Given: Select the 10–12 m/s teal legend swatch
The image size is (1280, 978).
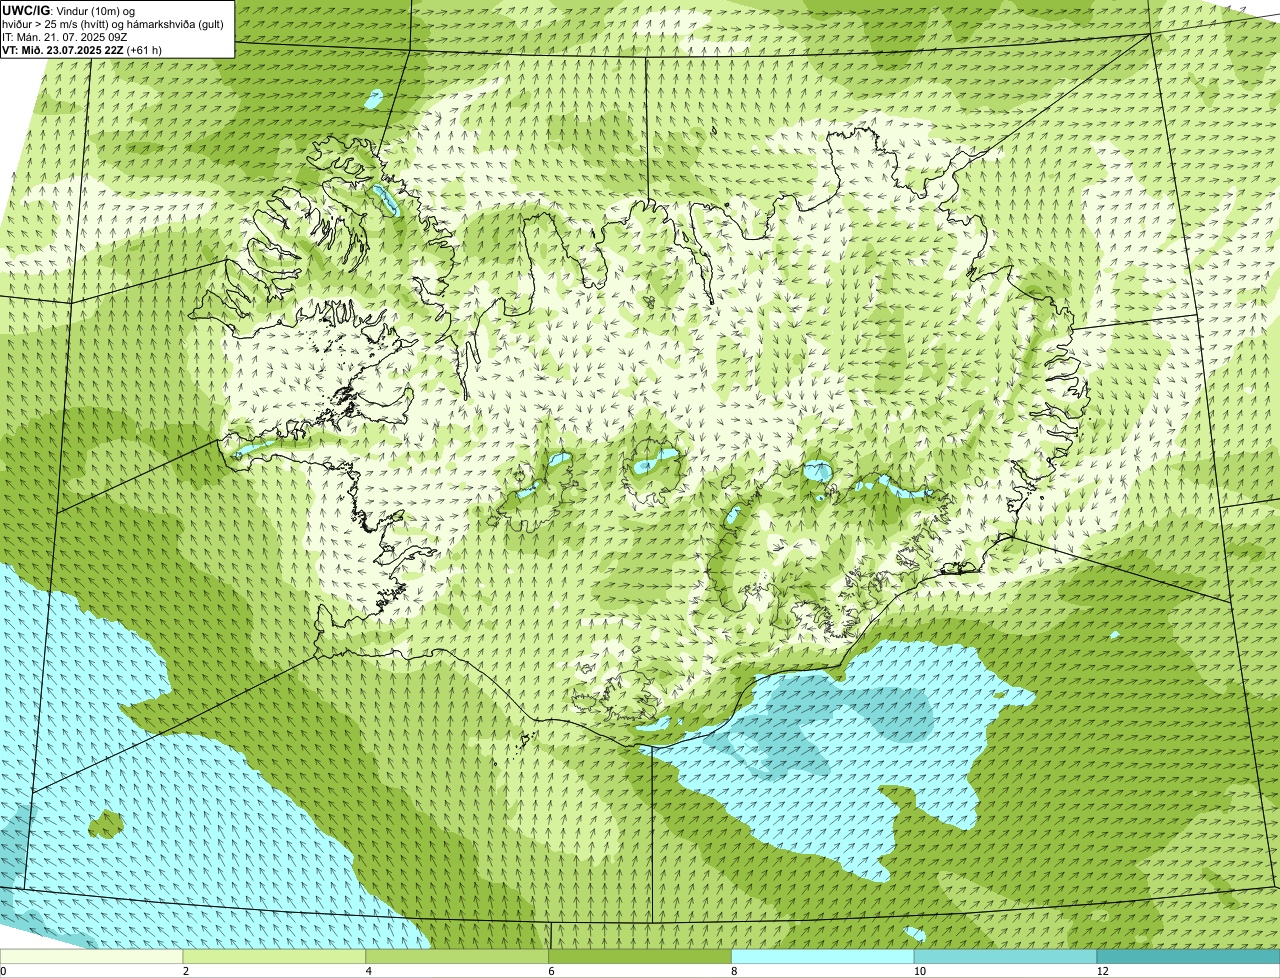Looking at the screenshot, I should tap(1005, 957).
